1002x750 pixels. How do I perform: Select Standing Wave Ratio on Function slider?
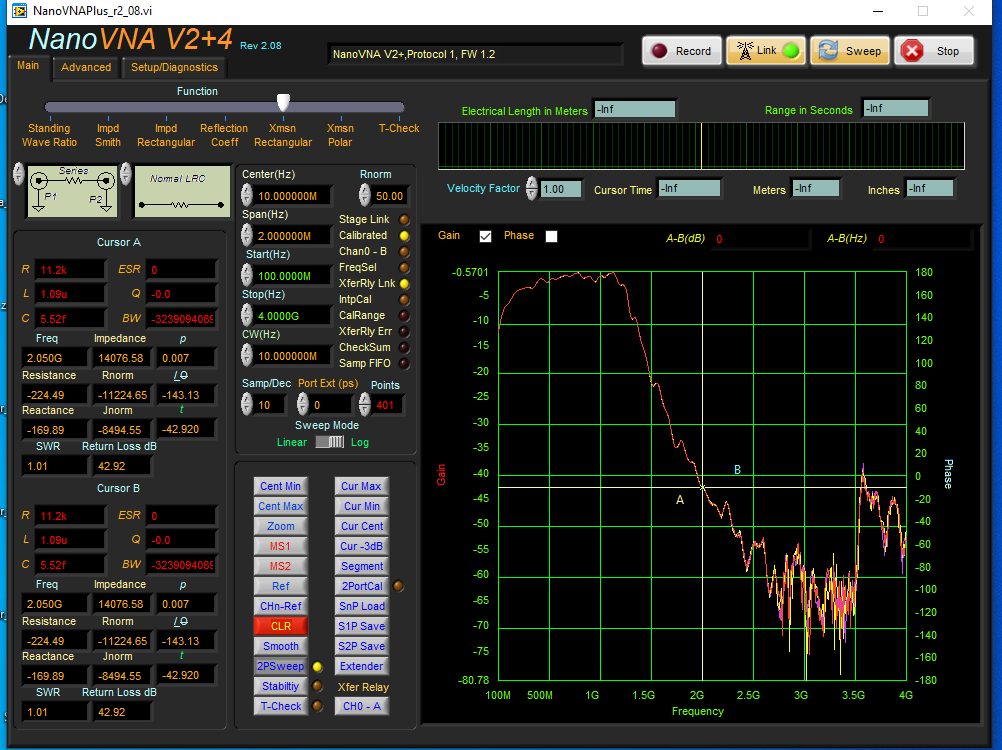click(49, 135)
